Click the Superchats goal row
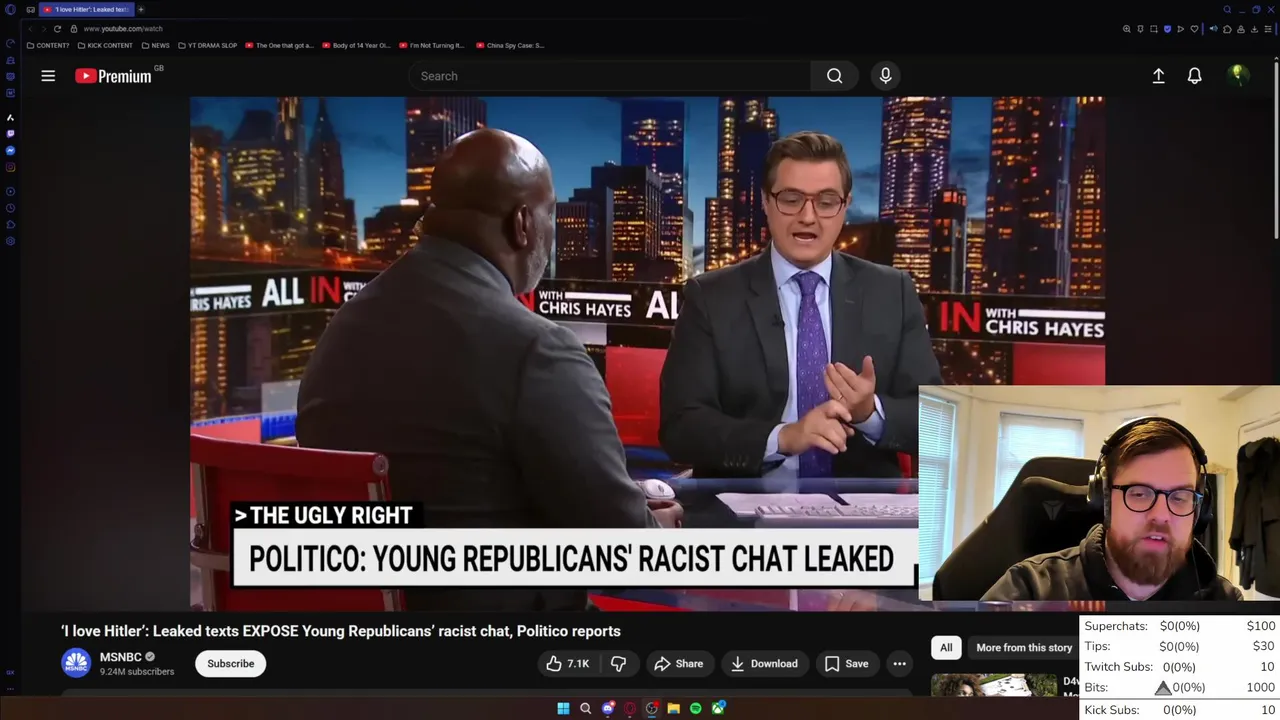Viewport: 1280px width, 720px height. pyautogui.click(x=1180, y=626)
